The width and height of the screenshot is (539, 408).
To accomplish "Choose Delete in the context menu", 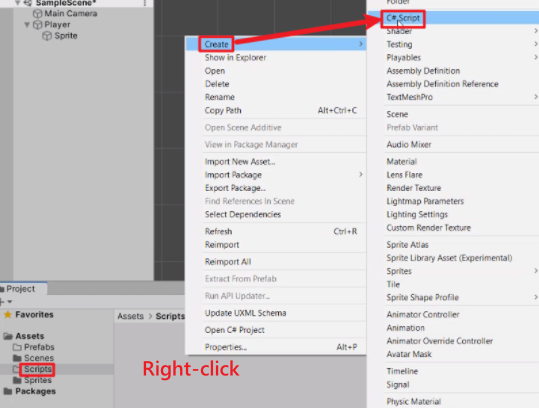I will (x=217, y=84).
